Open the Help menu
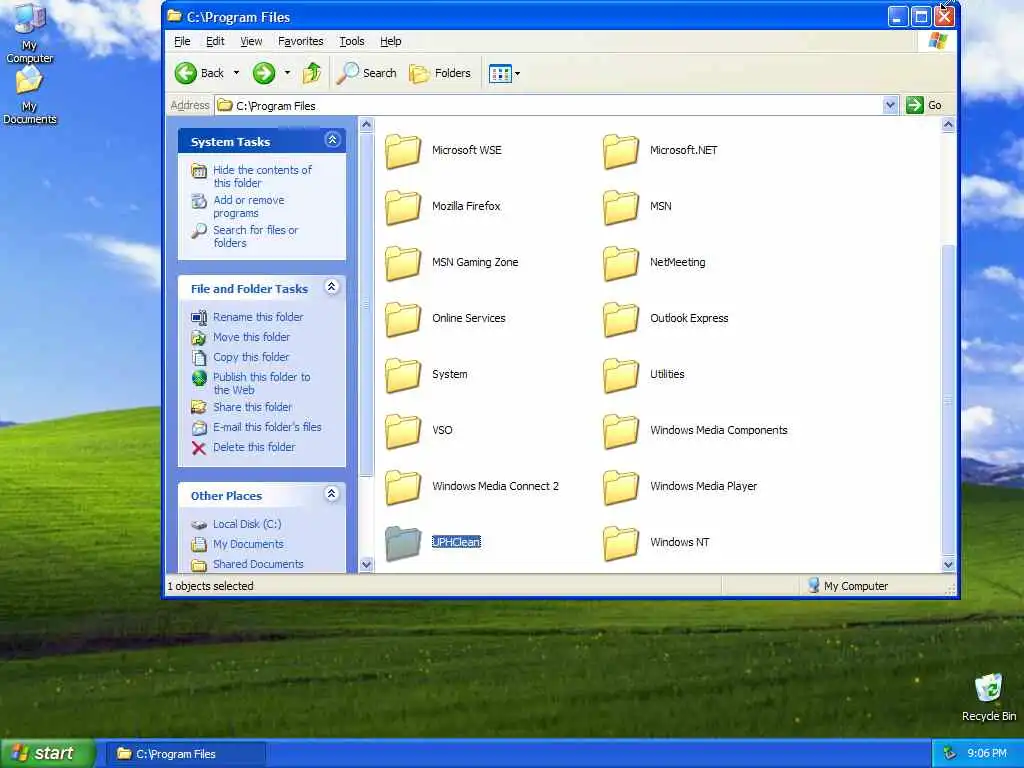 tap(391, 41)
